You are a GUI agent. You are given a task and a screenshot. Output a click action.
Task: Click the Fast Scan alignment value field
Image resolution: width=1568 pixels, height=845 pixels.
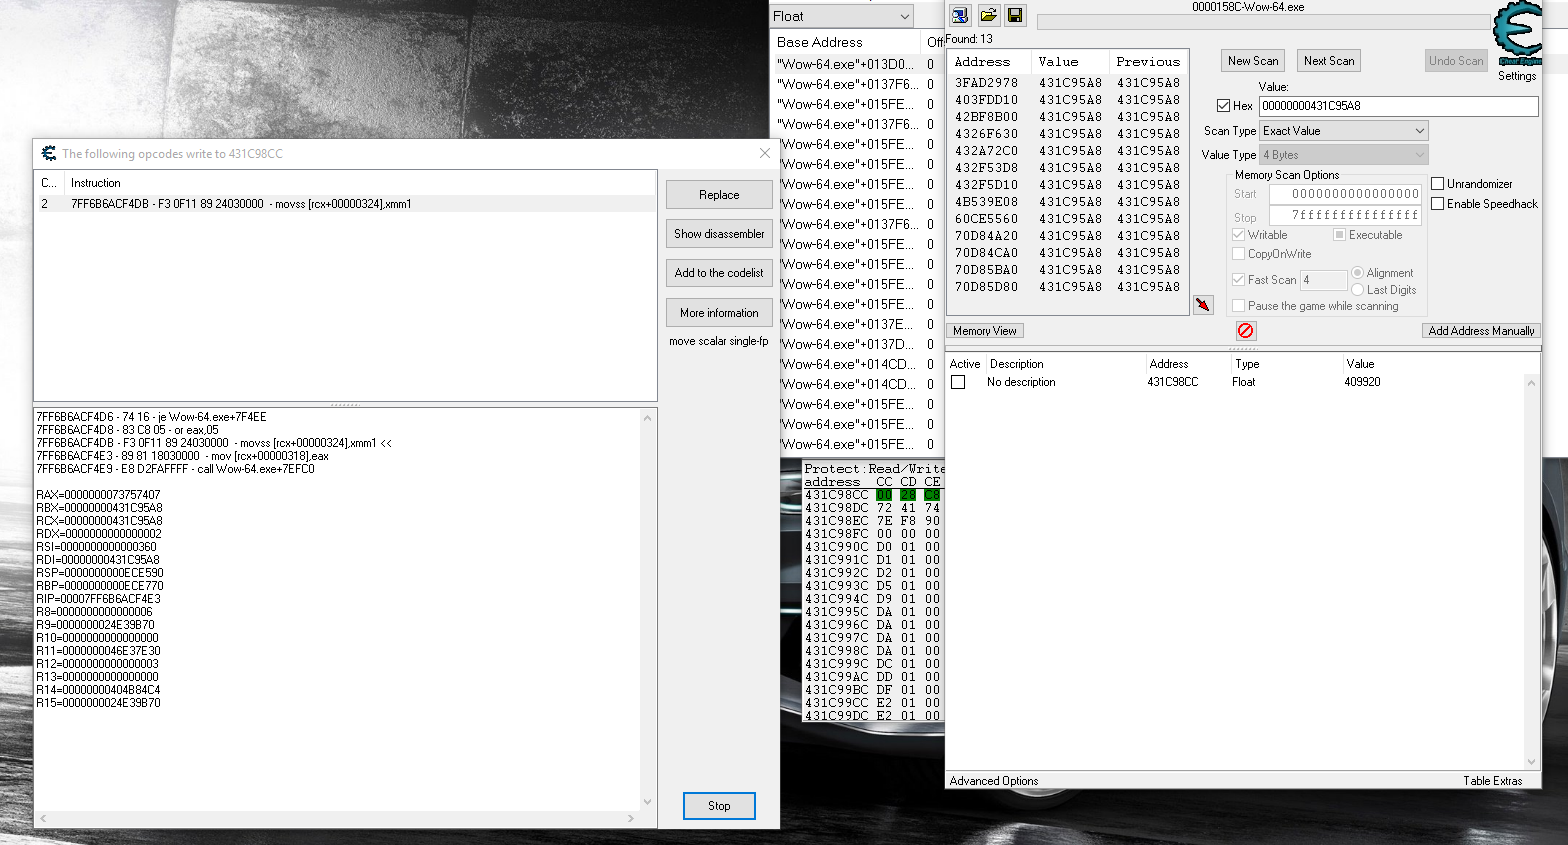click(x=1323, y=280)
